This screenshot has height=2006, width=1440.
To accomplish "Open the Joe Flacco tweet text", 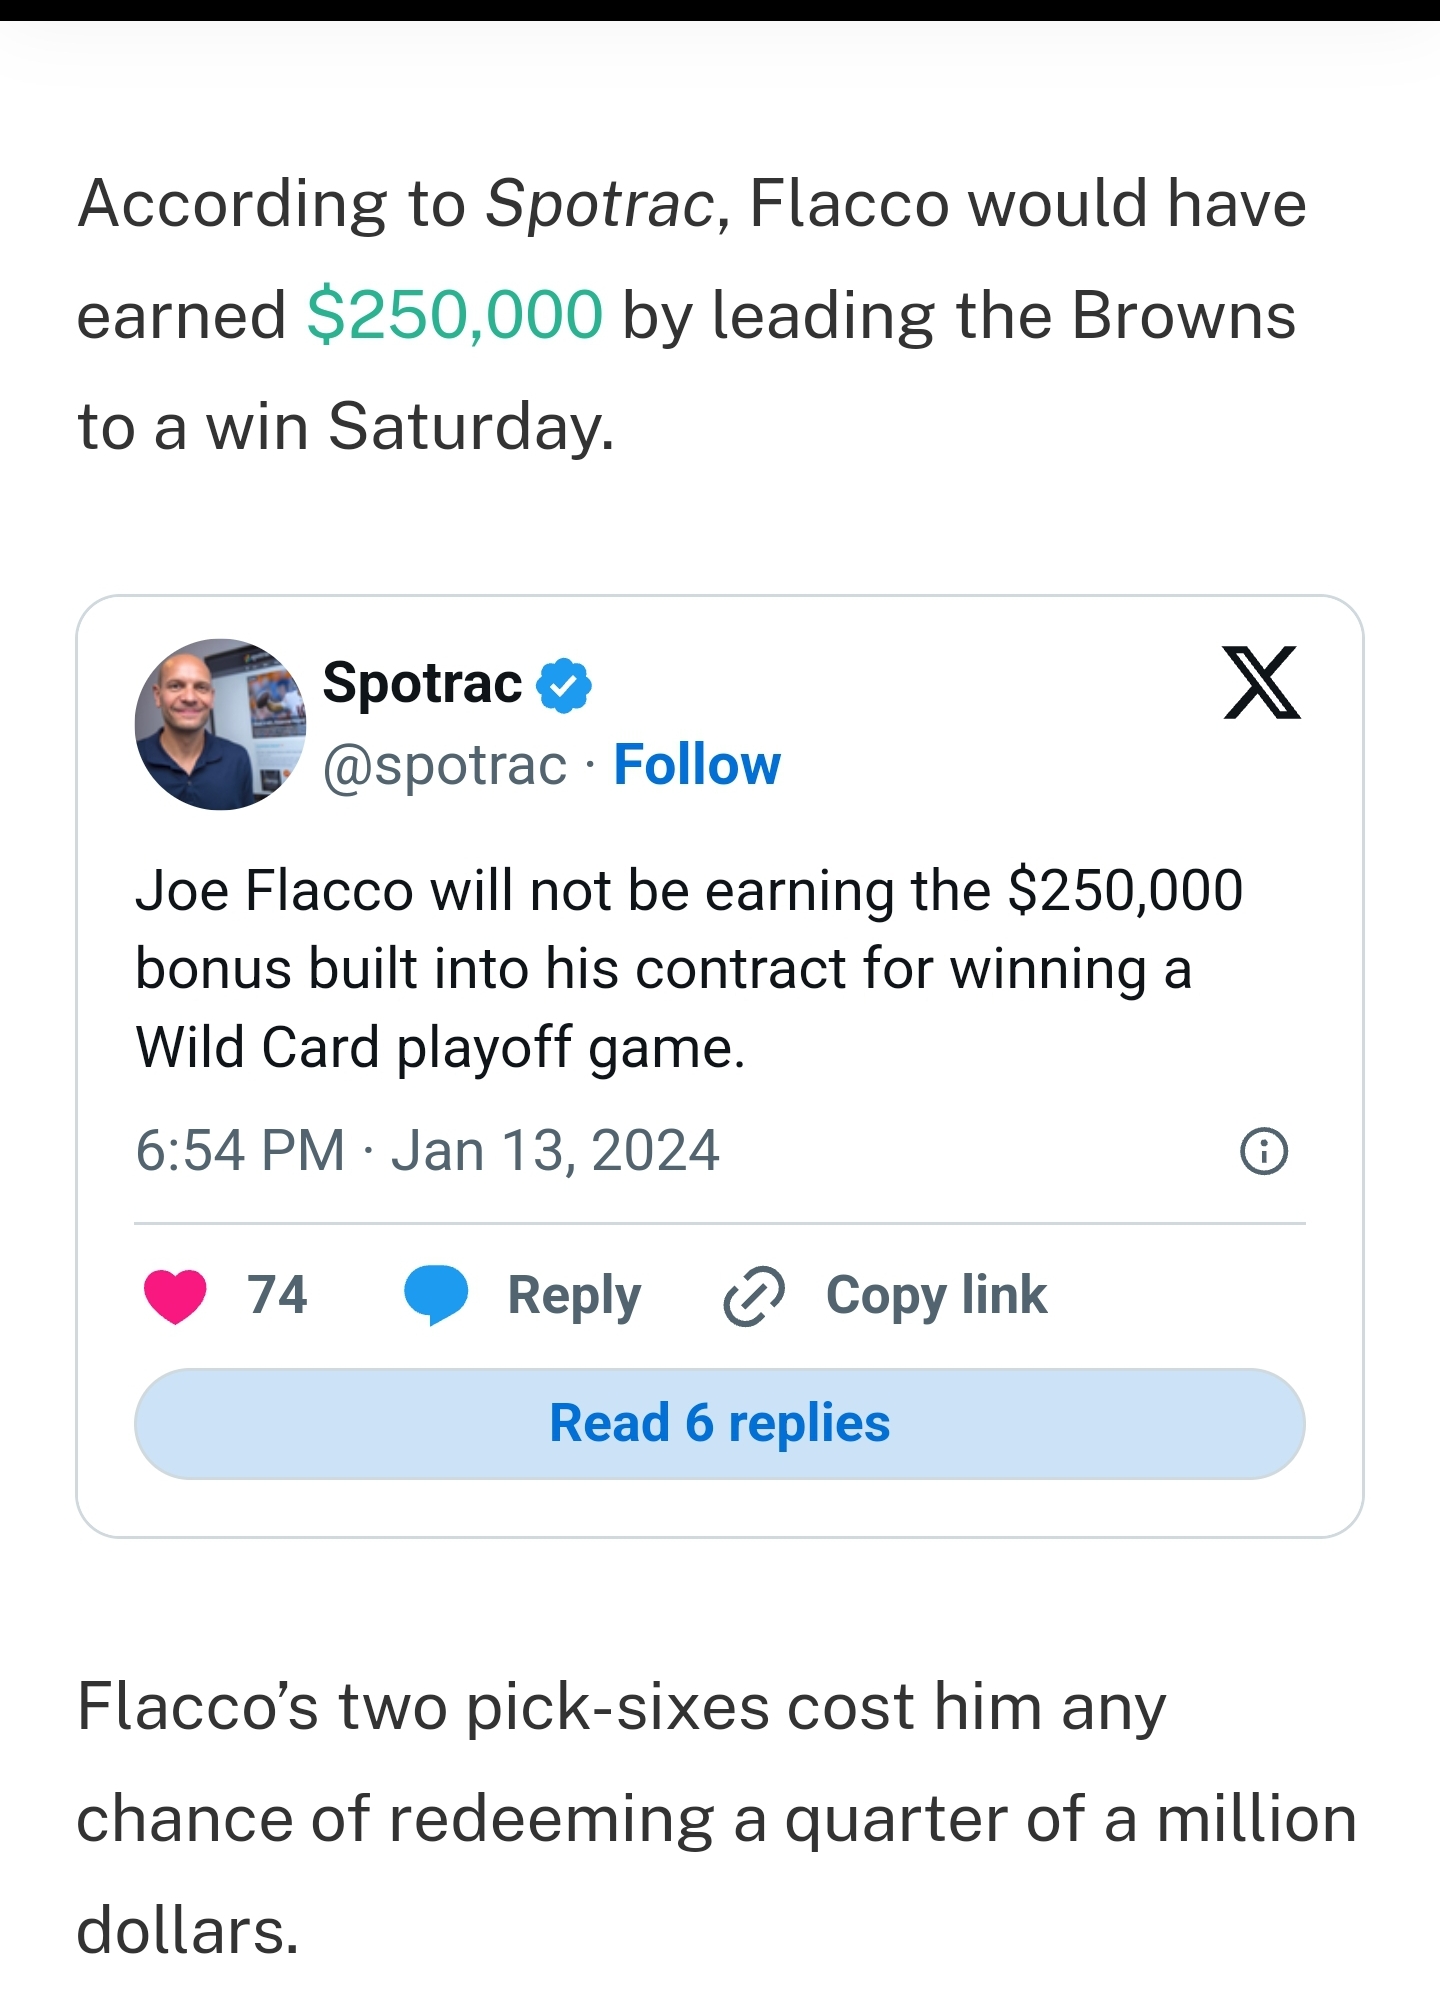I will tap(688, 968).
